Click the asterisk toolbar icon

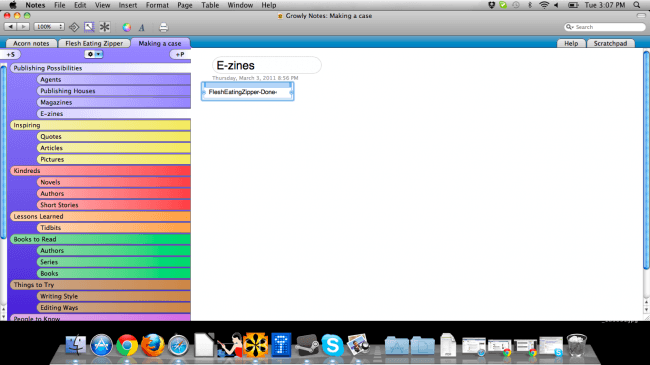point(104,27)
